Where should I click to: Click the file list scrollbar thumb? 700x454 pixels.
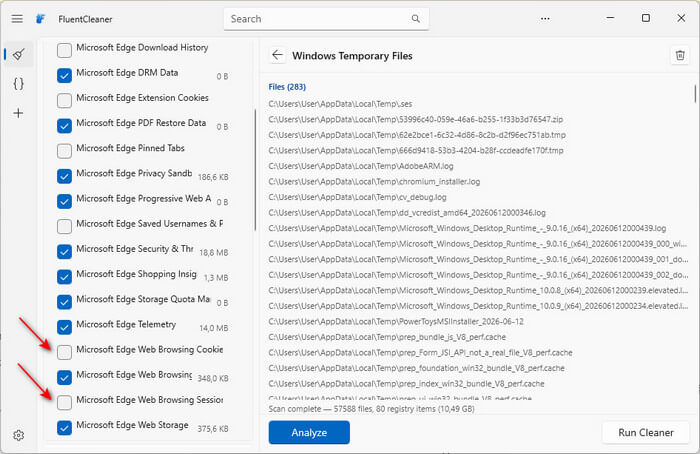pyautogui.click(x=695, y=93)
